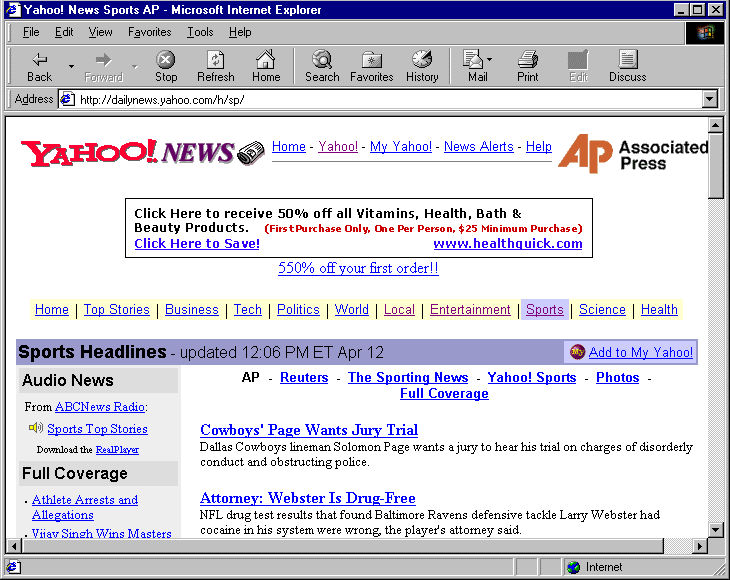Viewport: 730px width, 580px height.
Task: Open the Help menu
Action: 240,32
